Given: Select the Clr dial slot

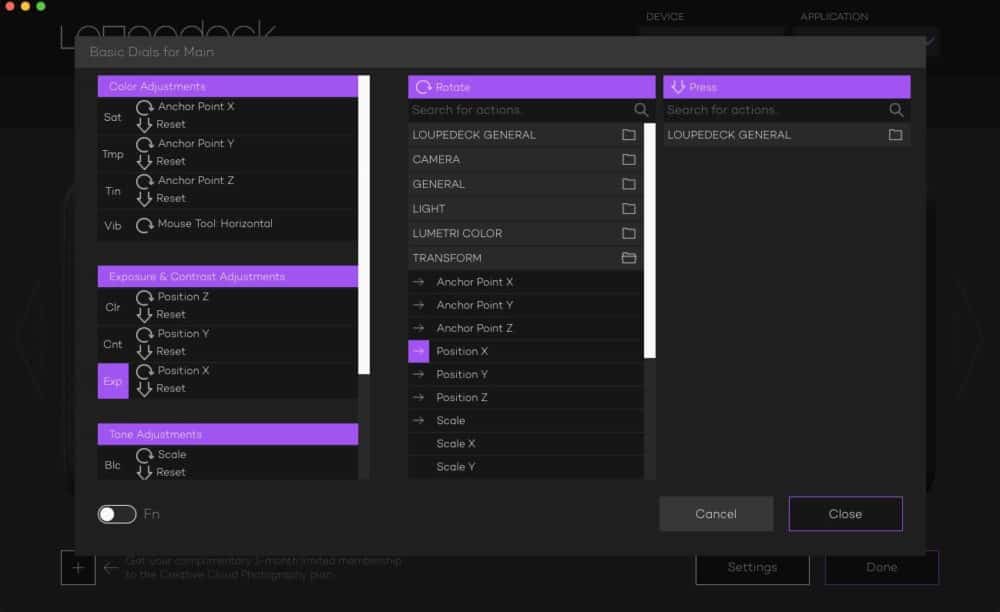Looking at the screenshot, I should pos(113,307).
